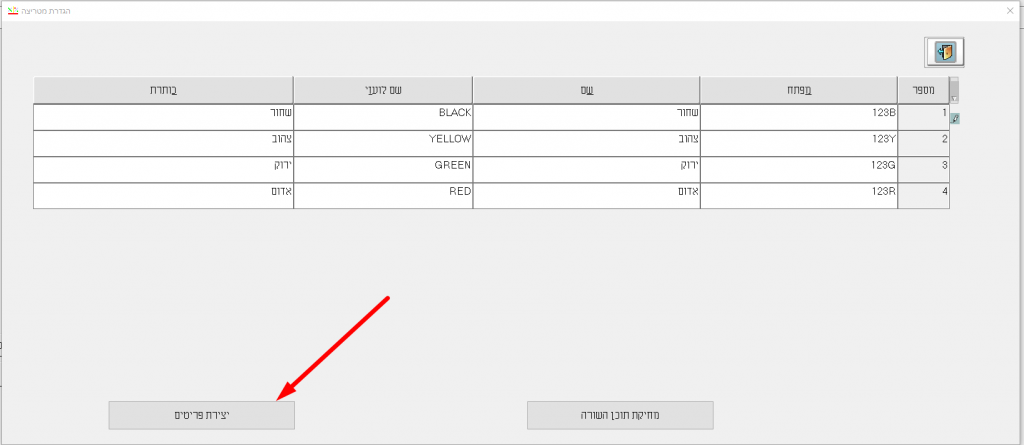Click the key cell containing 123Y
The image size is (1024, 445).
[798, 139]
